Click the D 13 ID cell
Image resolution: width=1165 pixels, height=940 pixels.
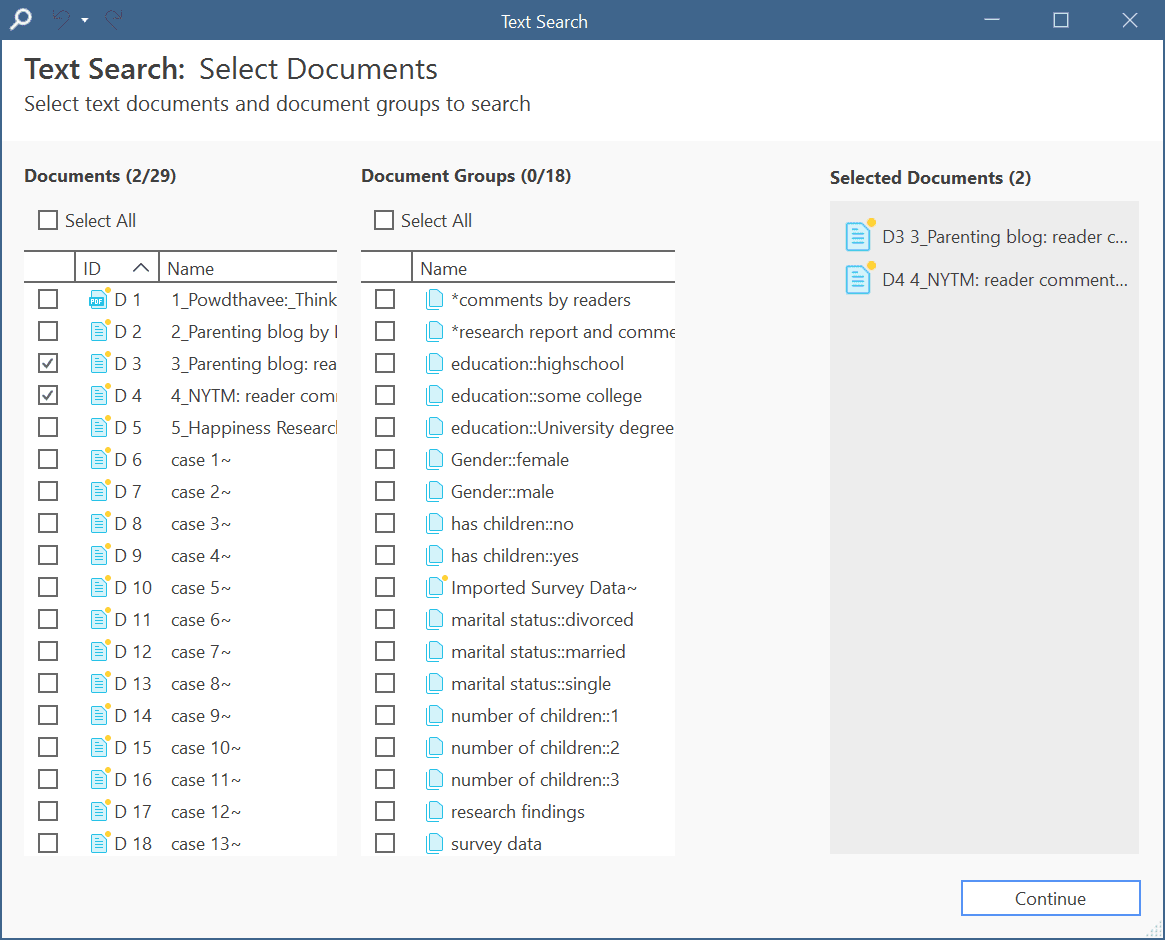pos(133,684)
